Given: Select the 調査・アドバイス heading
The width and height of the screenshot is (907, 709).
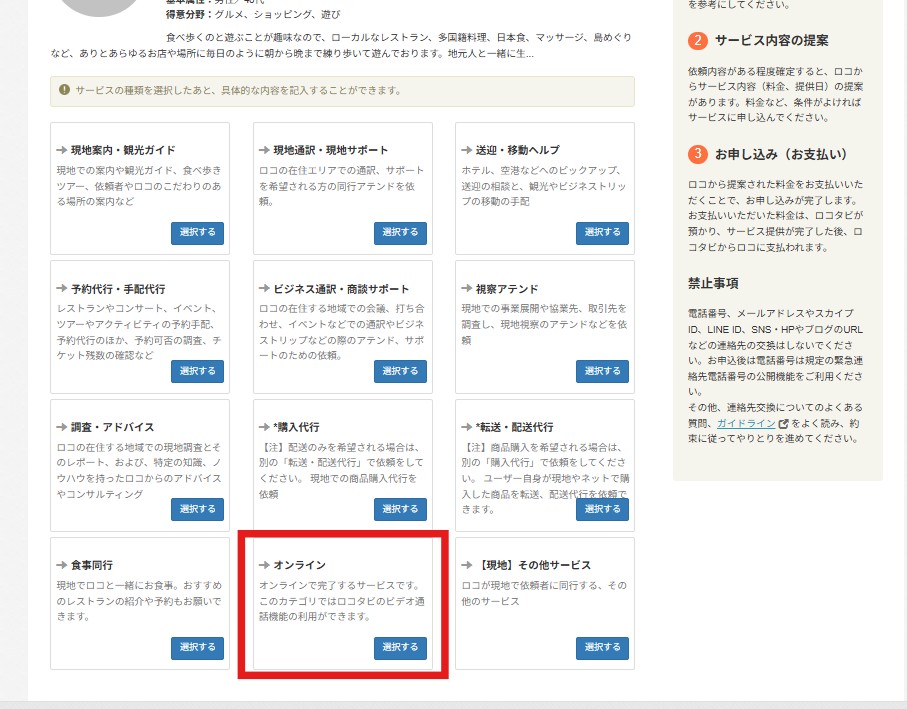Looking at the screenshot, I should [113, 427].
